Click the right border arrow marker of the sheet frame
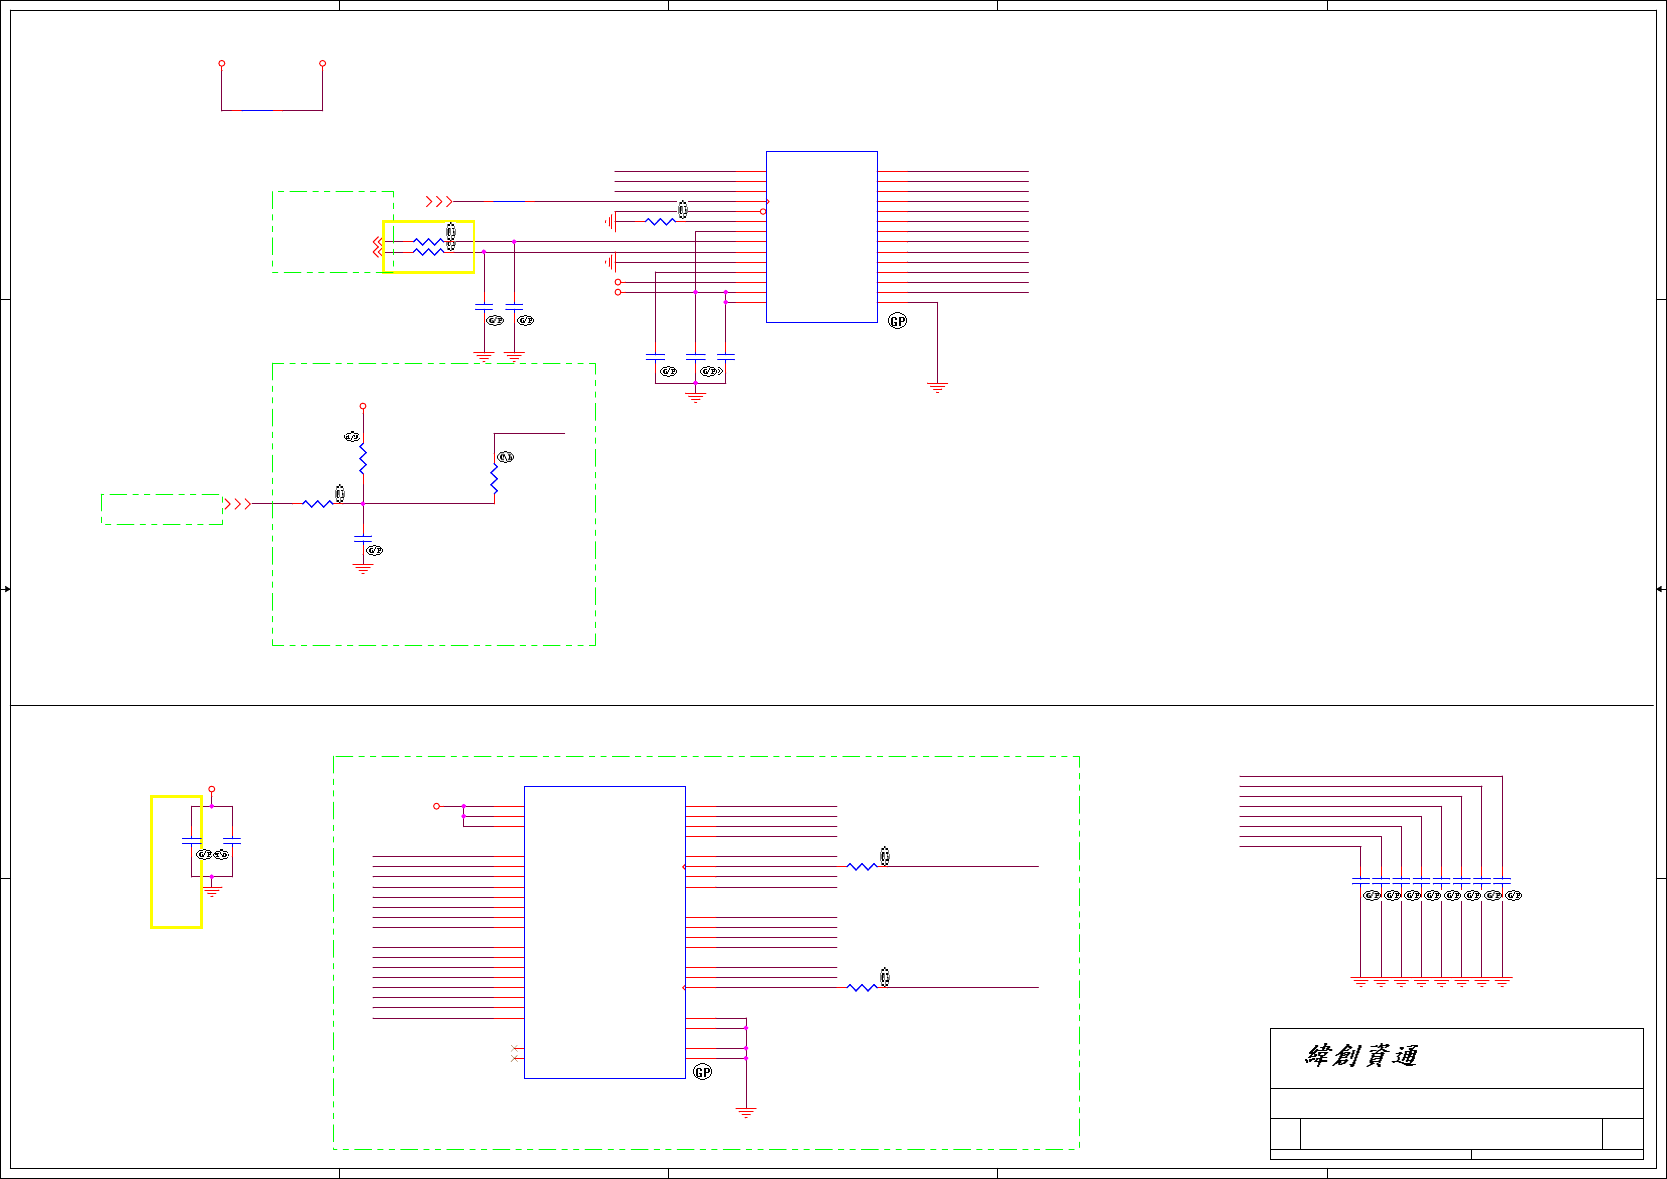This screenshot has width=1667, height=1179. (1660, 589)
